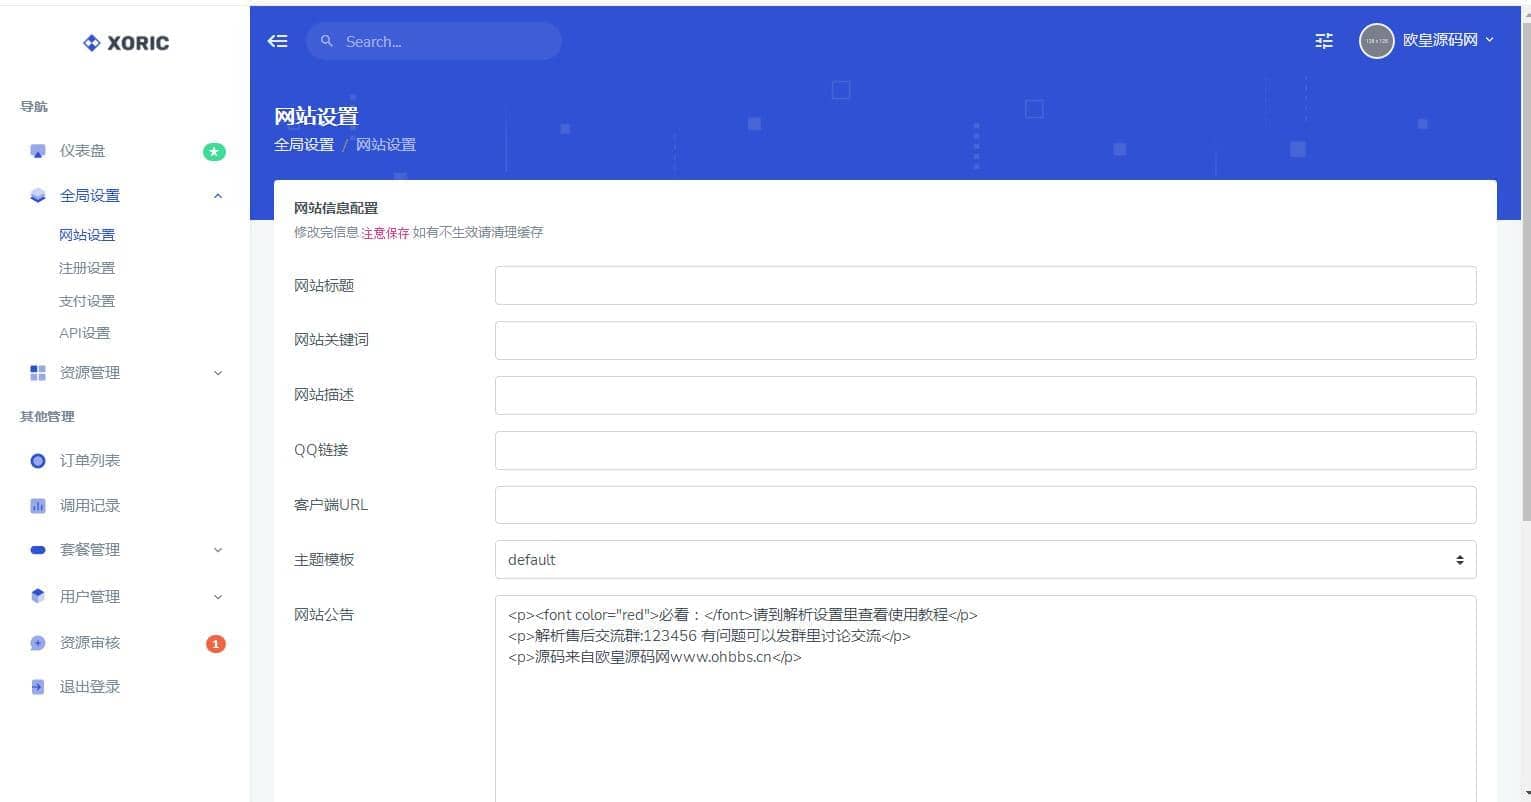The width and height of the screenshot is (1531, 802).
Task: Click the user avatar in header
Action: click(1376, 41)
